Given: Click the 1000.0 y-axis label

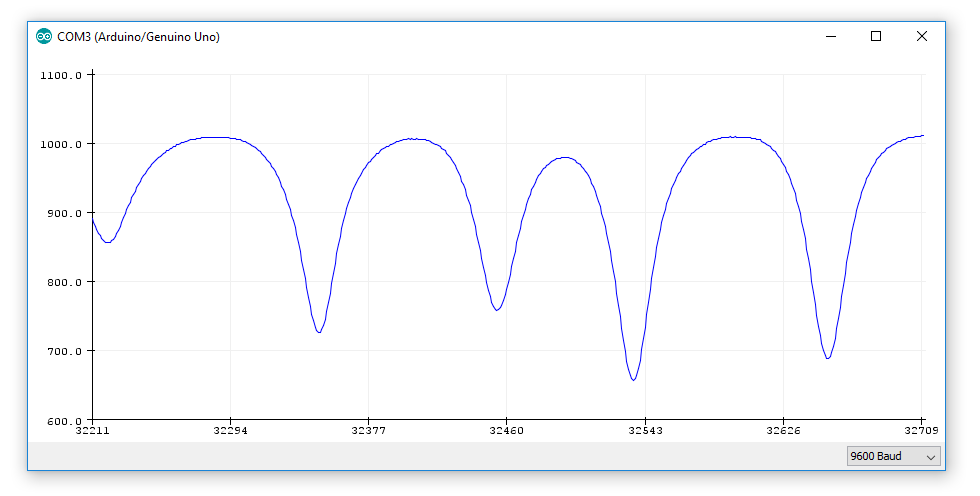Looking at the screenshot, I should tap(61, 144).
